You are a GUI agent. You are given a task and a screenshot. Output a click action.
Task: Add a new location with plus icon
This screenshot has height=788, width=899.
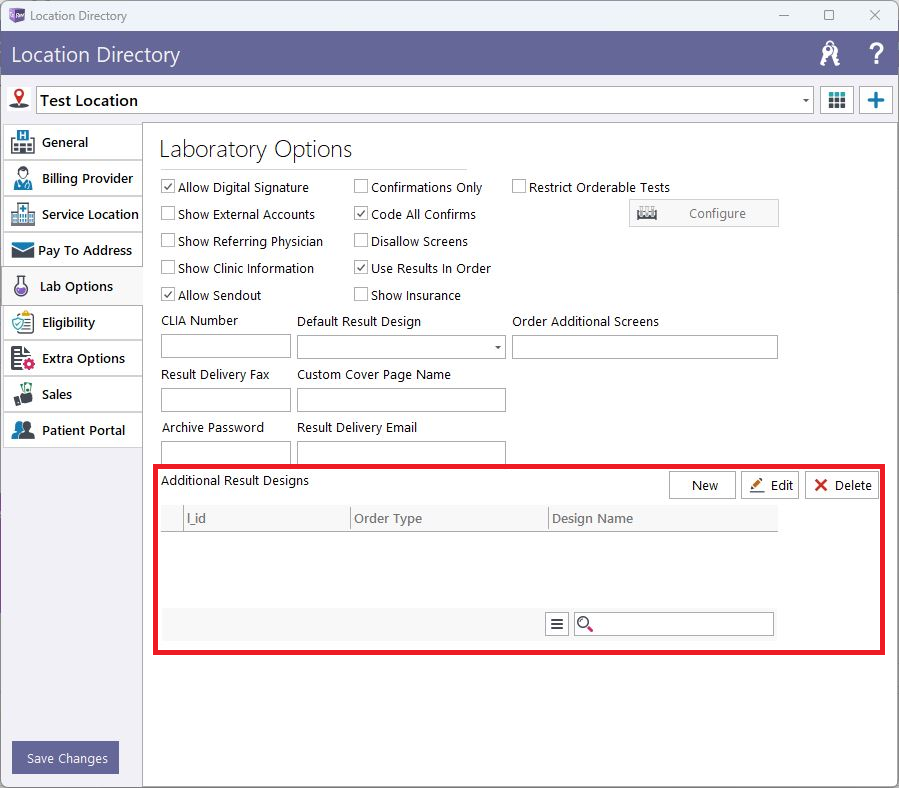tap(875, 100)
